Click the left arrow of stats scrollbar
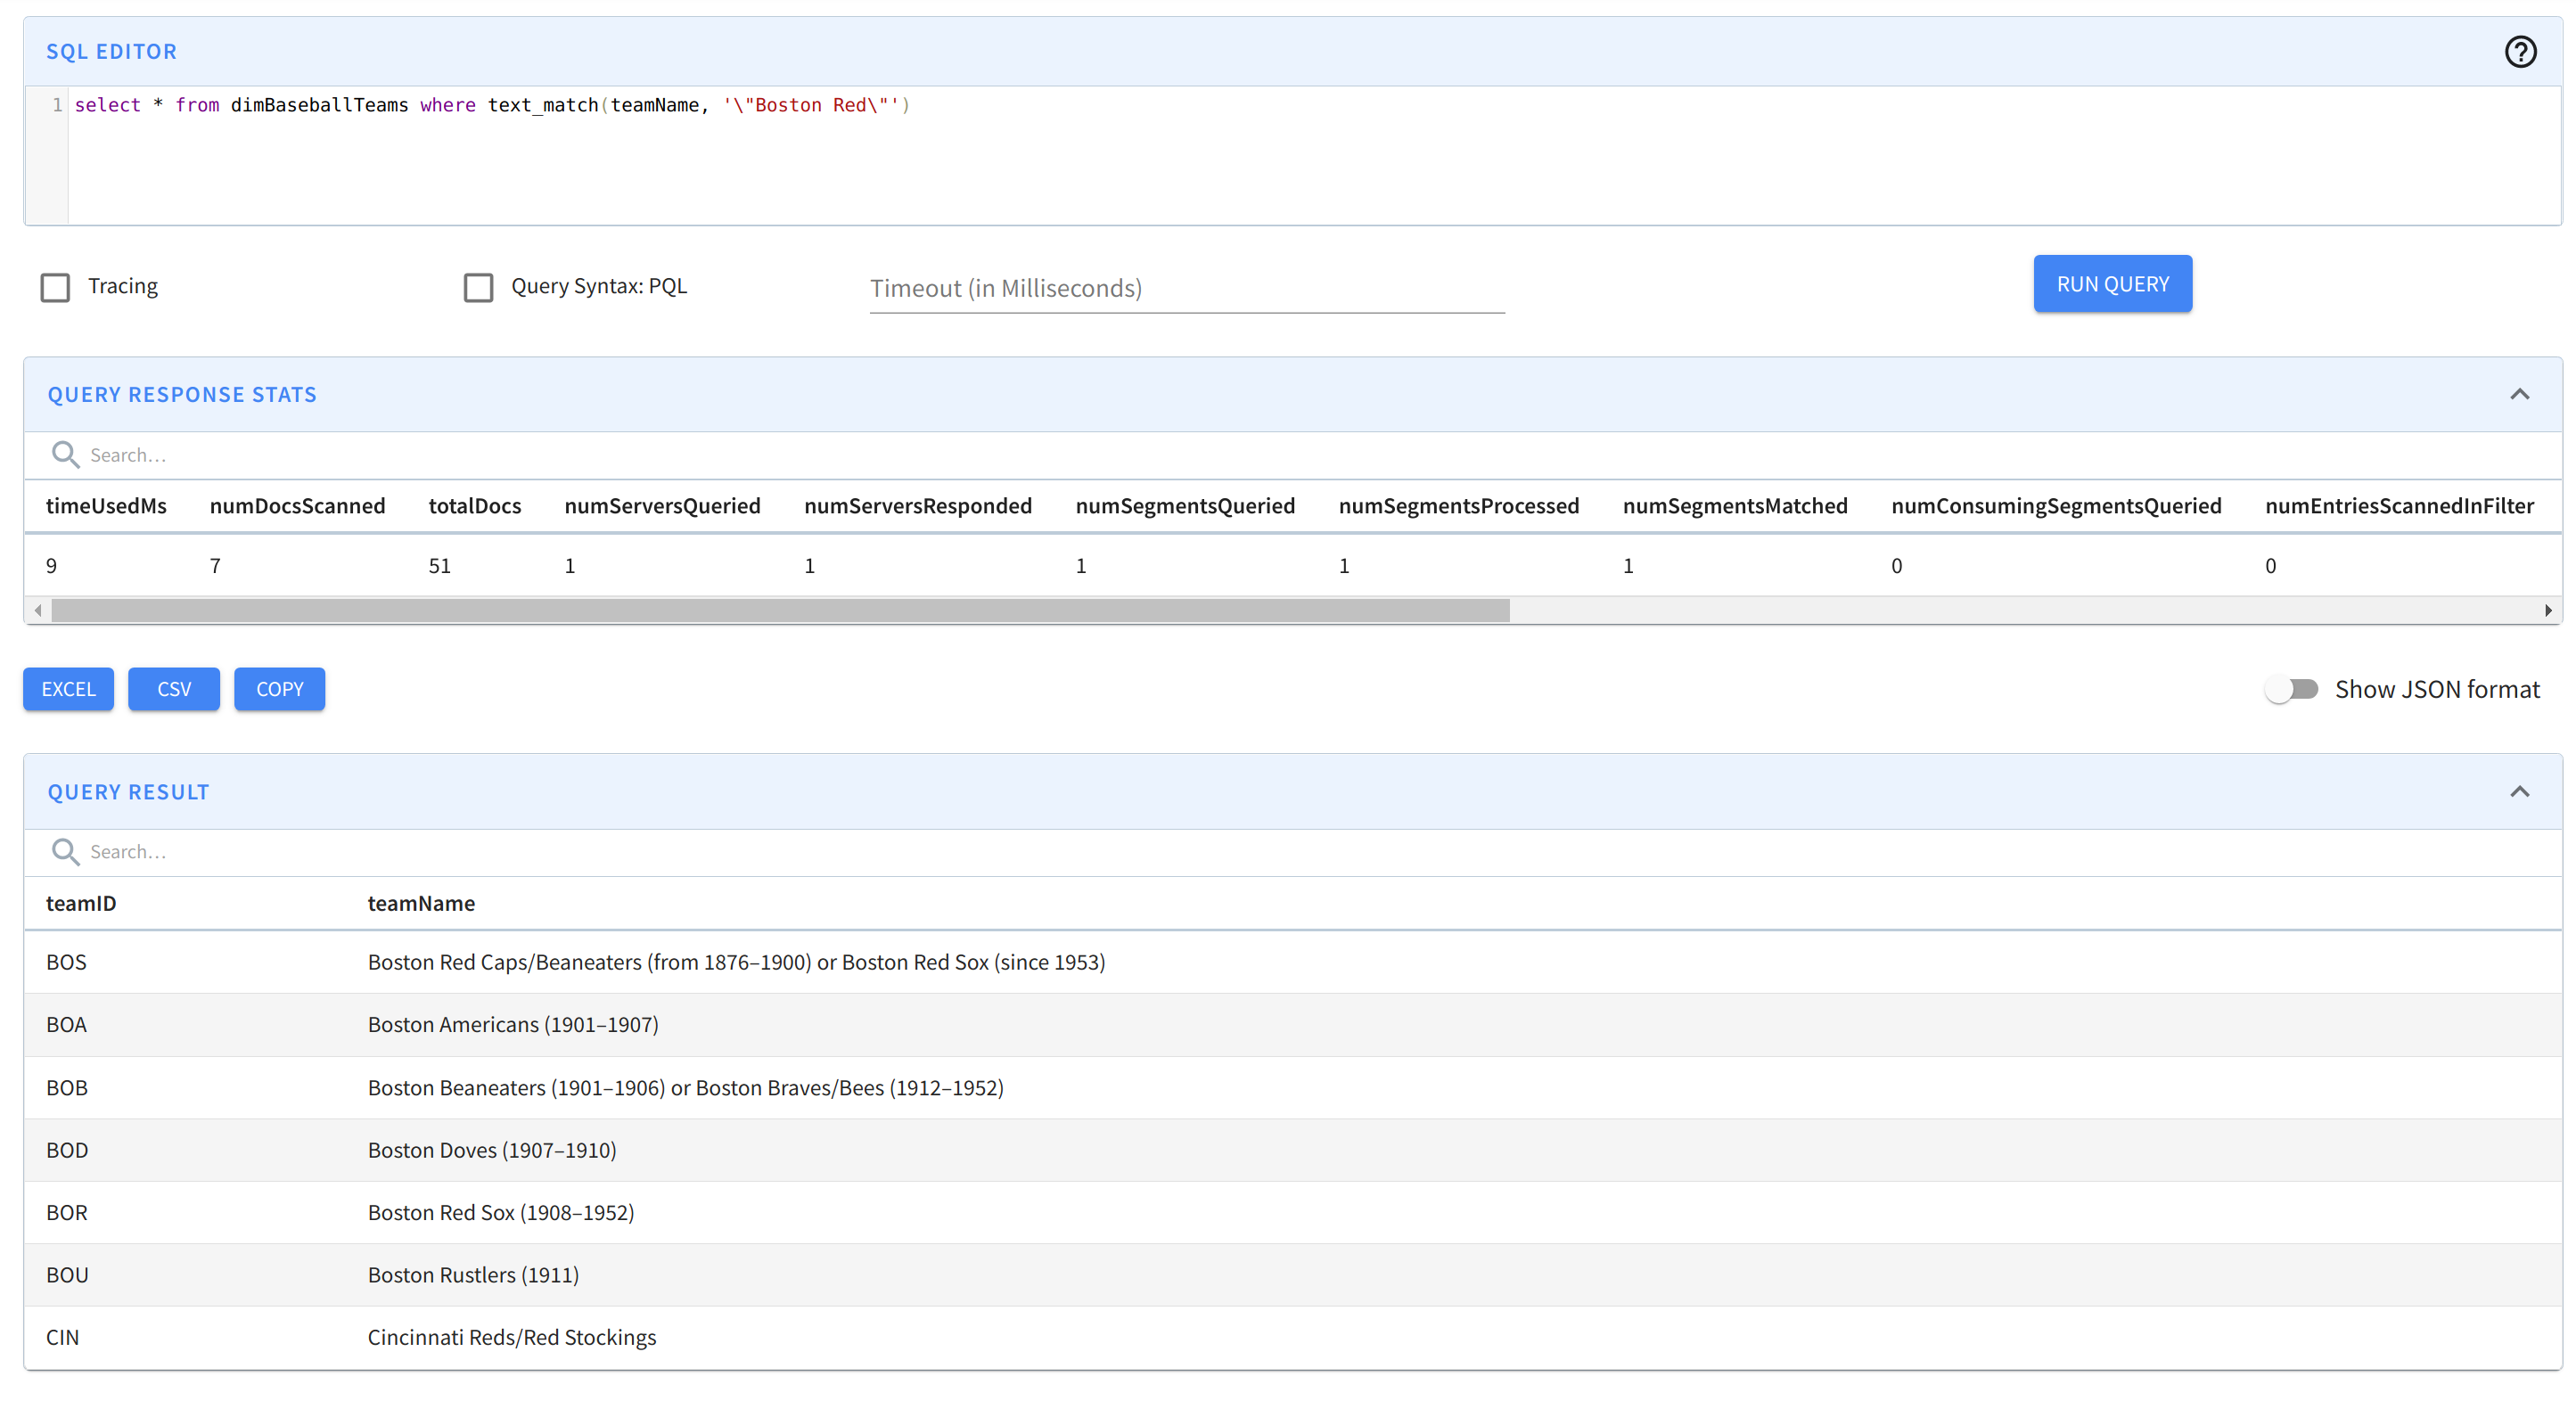Image resolution: width=2576 pixels, height=1401 pixels. pyautogui.click(x=38, y=610)
